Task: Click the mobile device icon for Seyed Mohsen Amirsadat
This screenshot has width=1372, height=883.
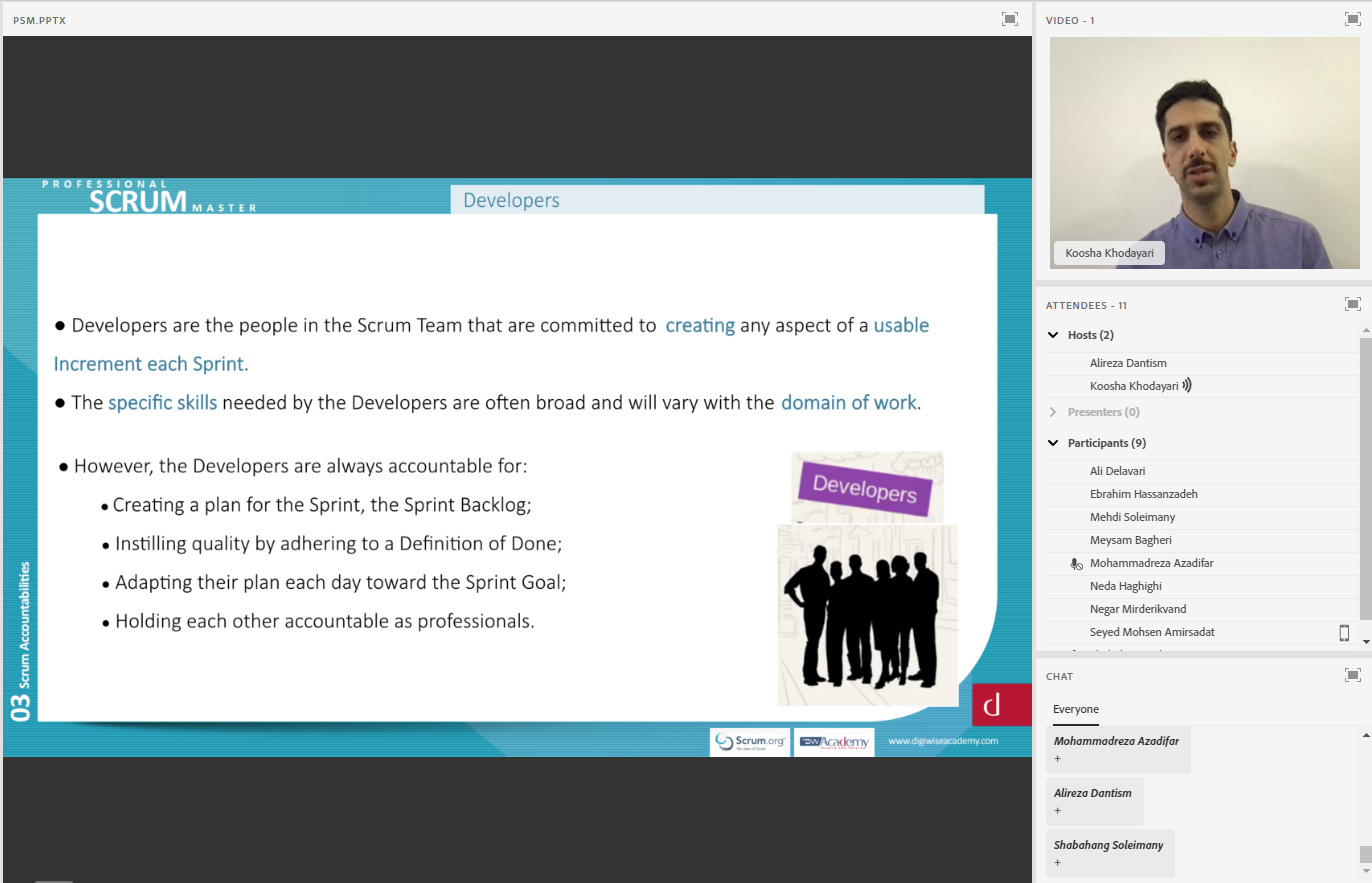Action: tap(1344, 632)
